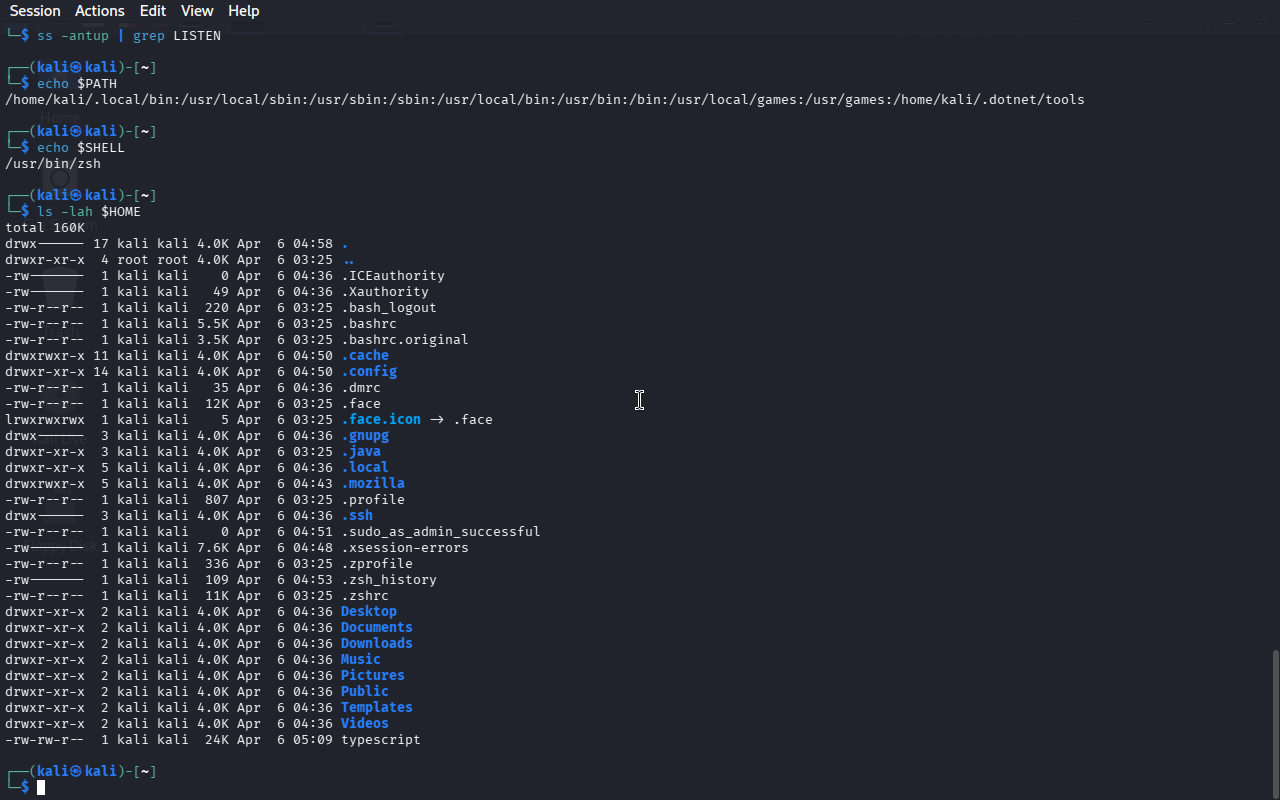
Task: Click the 'ls -lah $HOME' command text
Action: pyautogui.click(x=88, y=211)
